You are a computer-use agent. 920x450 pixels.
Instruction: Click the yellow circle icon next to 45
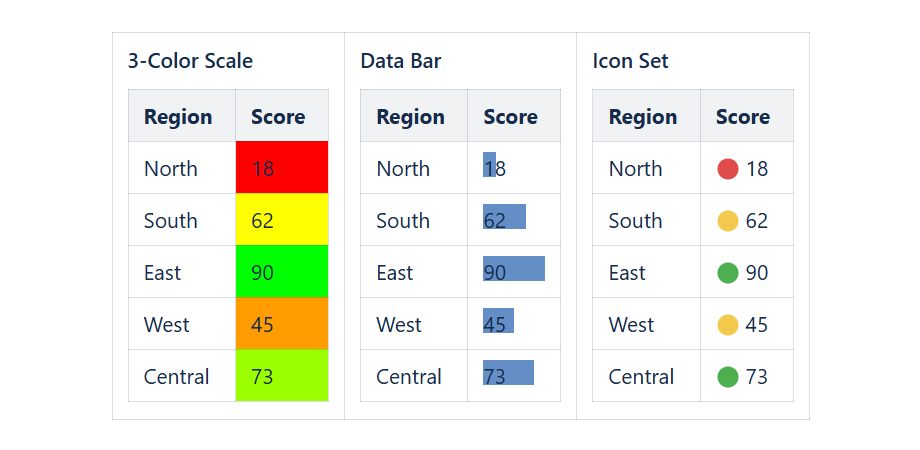[728, 325]
